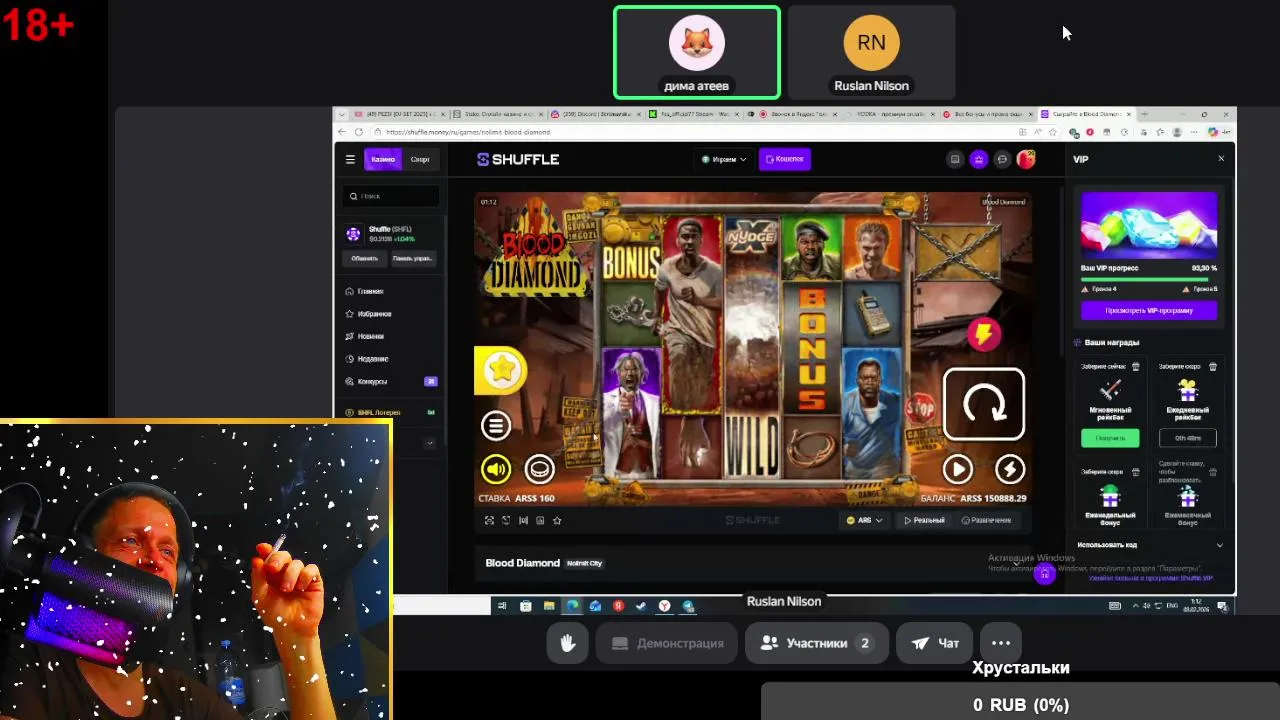Add Blood Diamond to favorites star
Viewport: 1280px width, 720px height.
click(x=557, y=520)
